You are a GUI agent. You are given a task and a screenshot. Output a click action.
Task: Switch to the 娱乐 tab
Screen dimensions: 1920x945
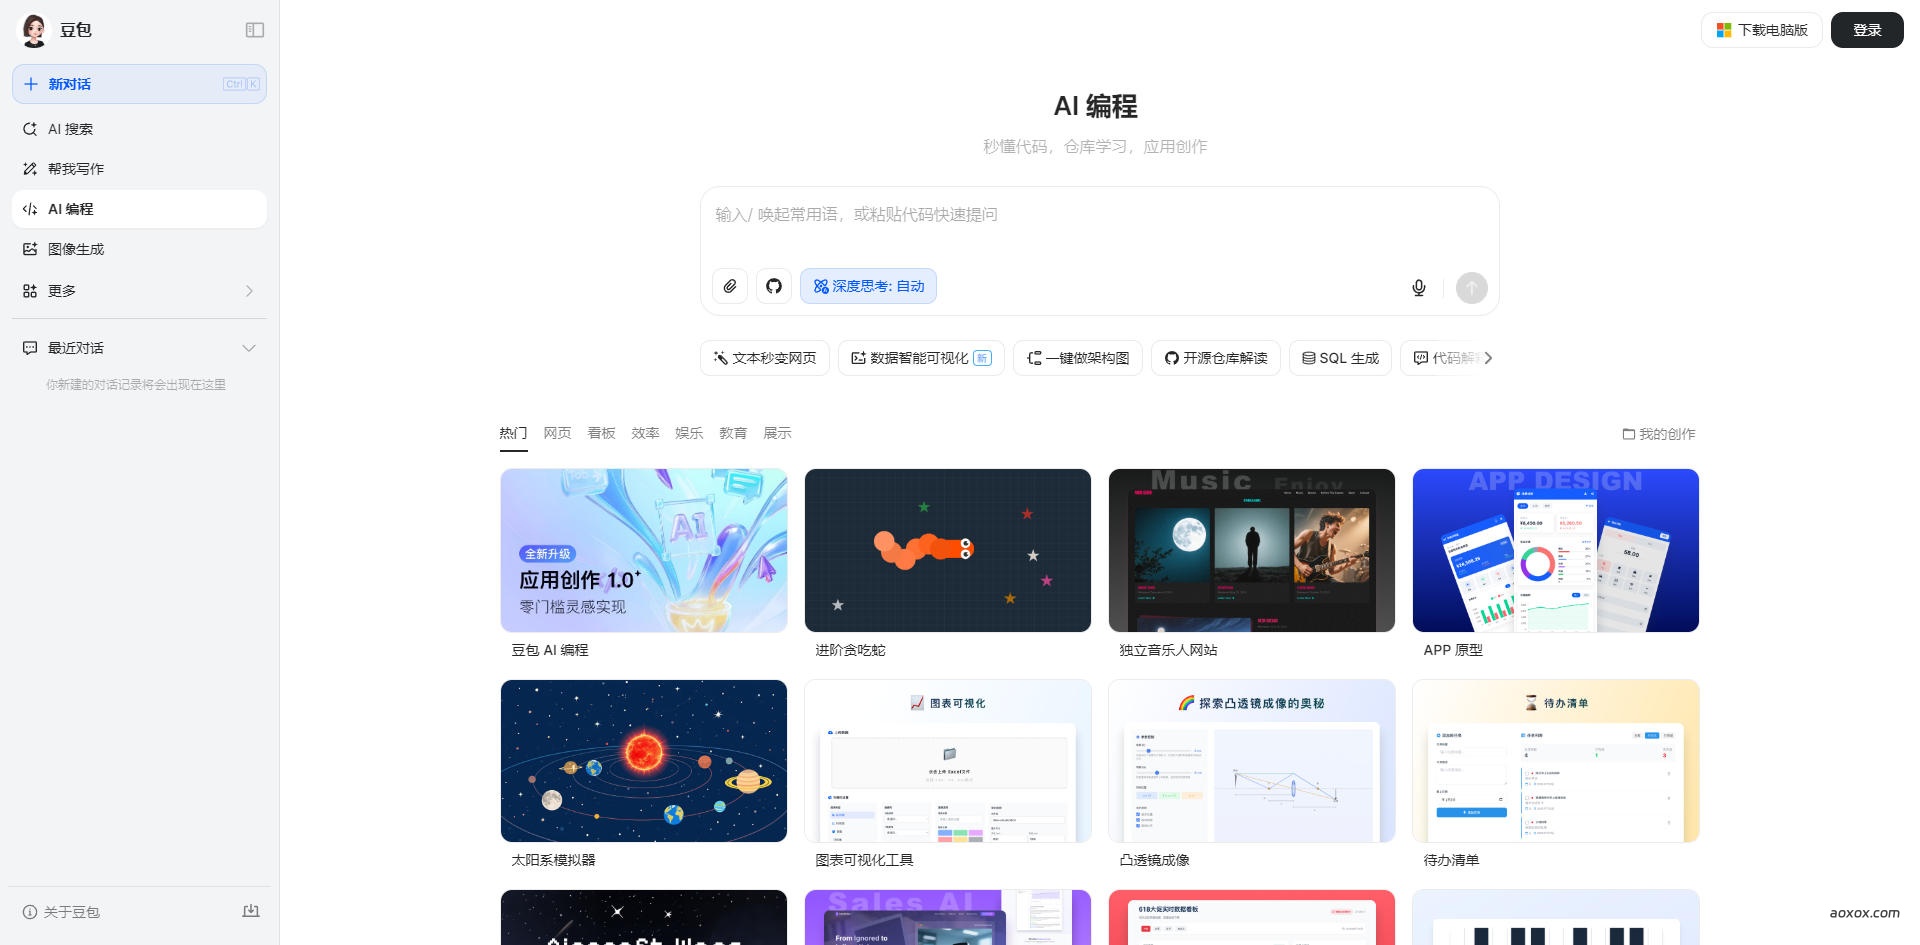pyautogui.click(x=689, y=433)
